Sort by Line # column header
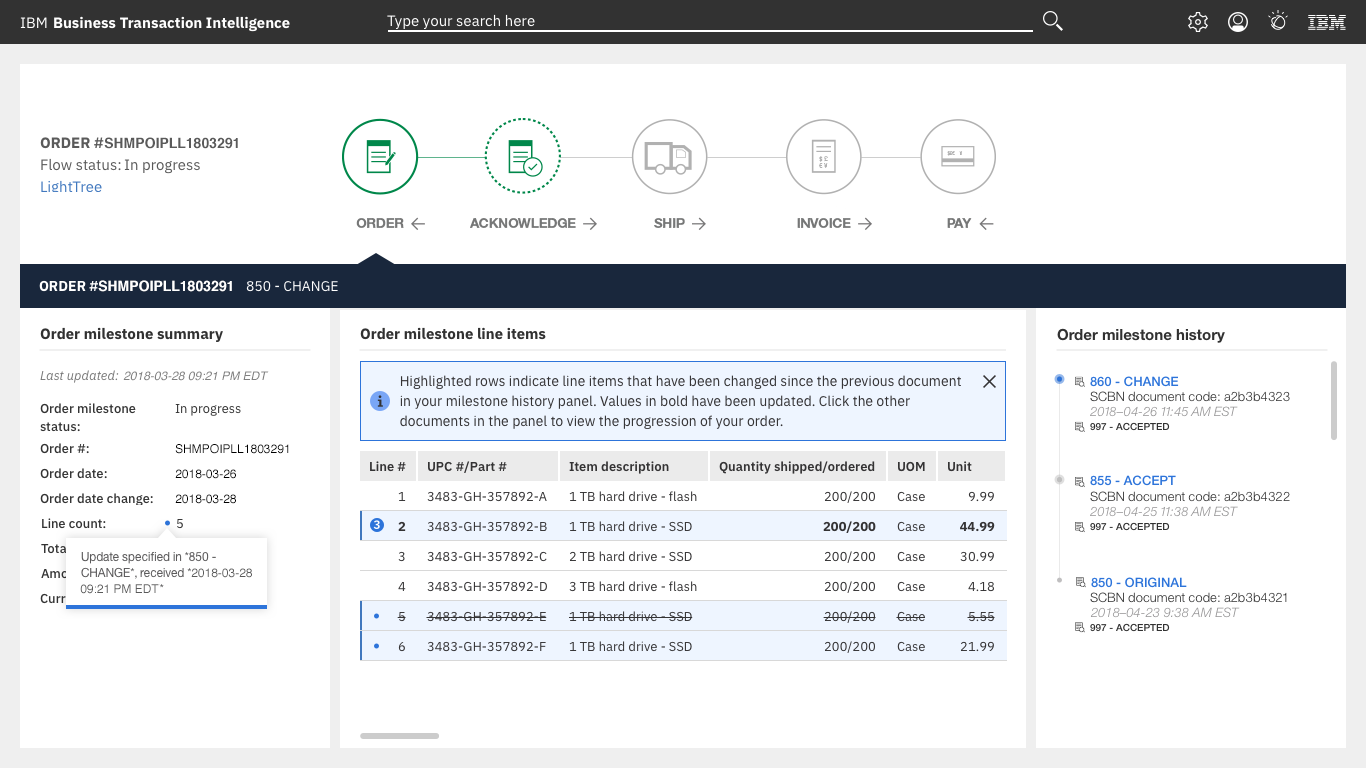Image resolution: width=1366 pixels, height=768 pixels. coord(388,466)
